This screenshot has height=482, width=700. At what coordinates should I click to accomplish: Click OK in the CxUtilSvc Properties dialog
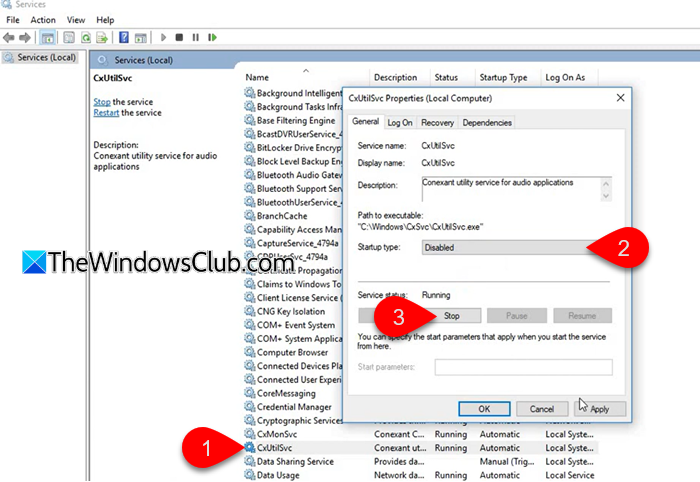click(484, 409)
